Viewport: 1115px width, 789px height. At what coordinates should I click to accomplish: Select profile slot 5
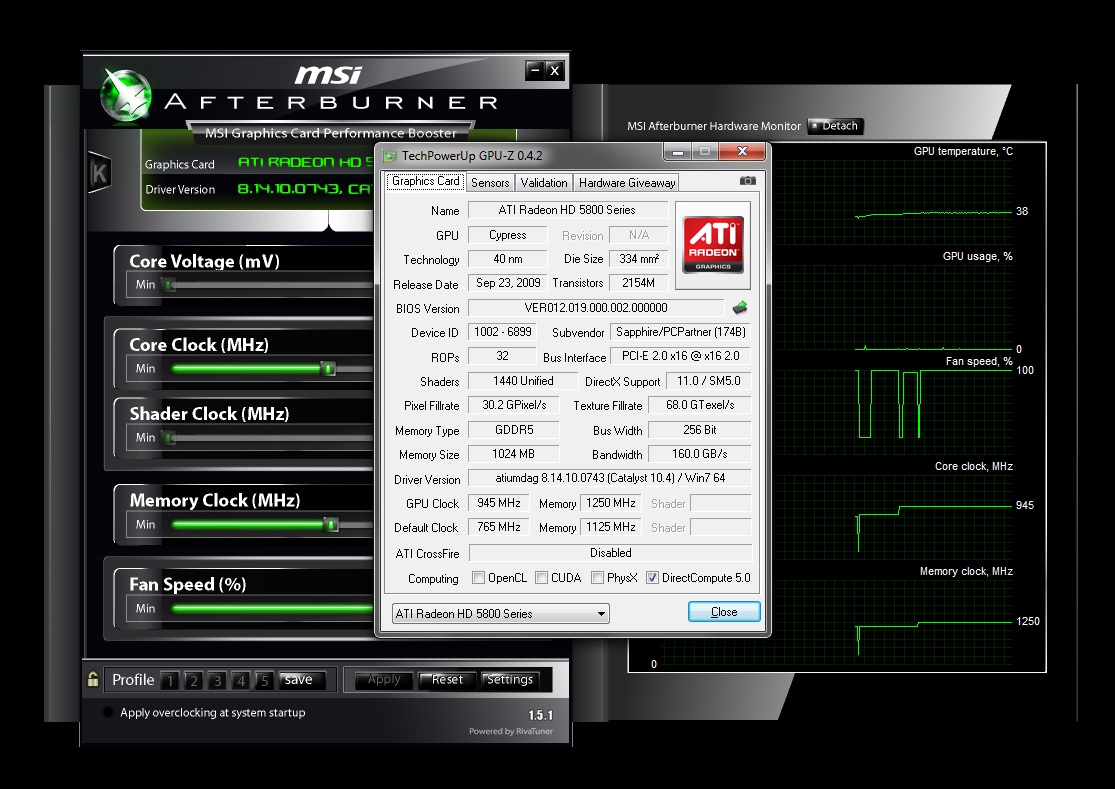(264, 681)
